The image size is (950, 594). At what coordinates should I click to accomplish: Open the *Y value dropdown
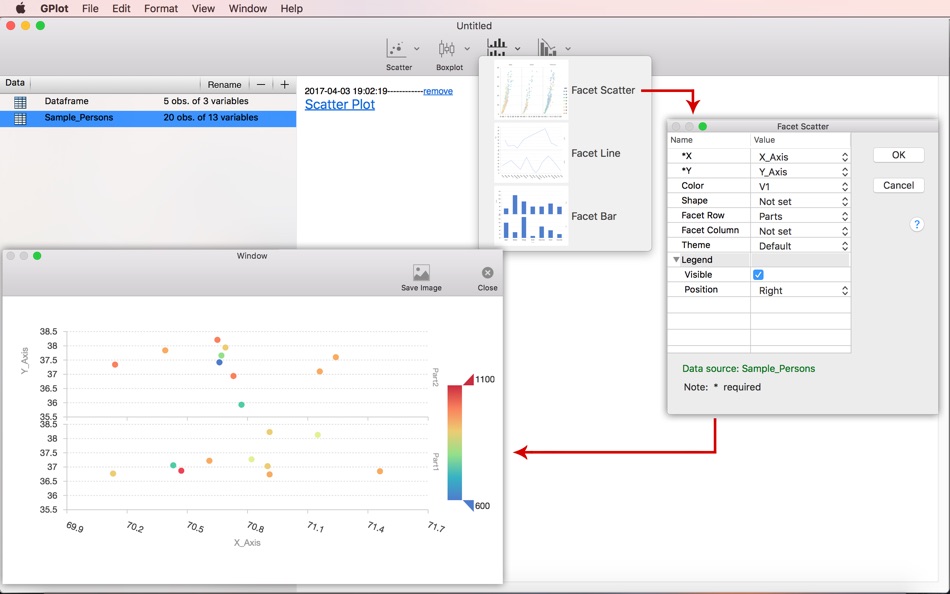[801, 172]
